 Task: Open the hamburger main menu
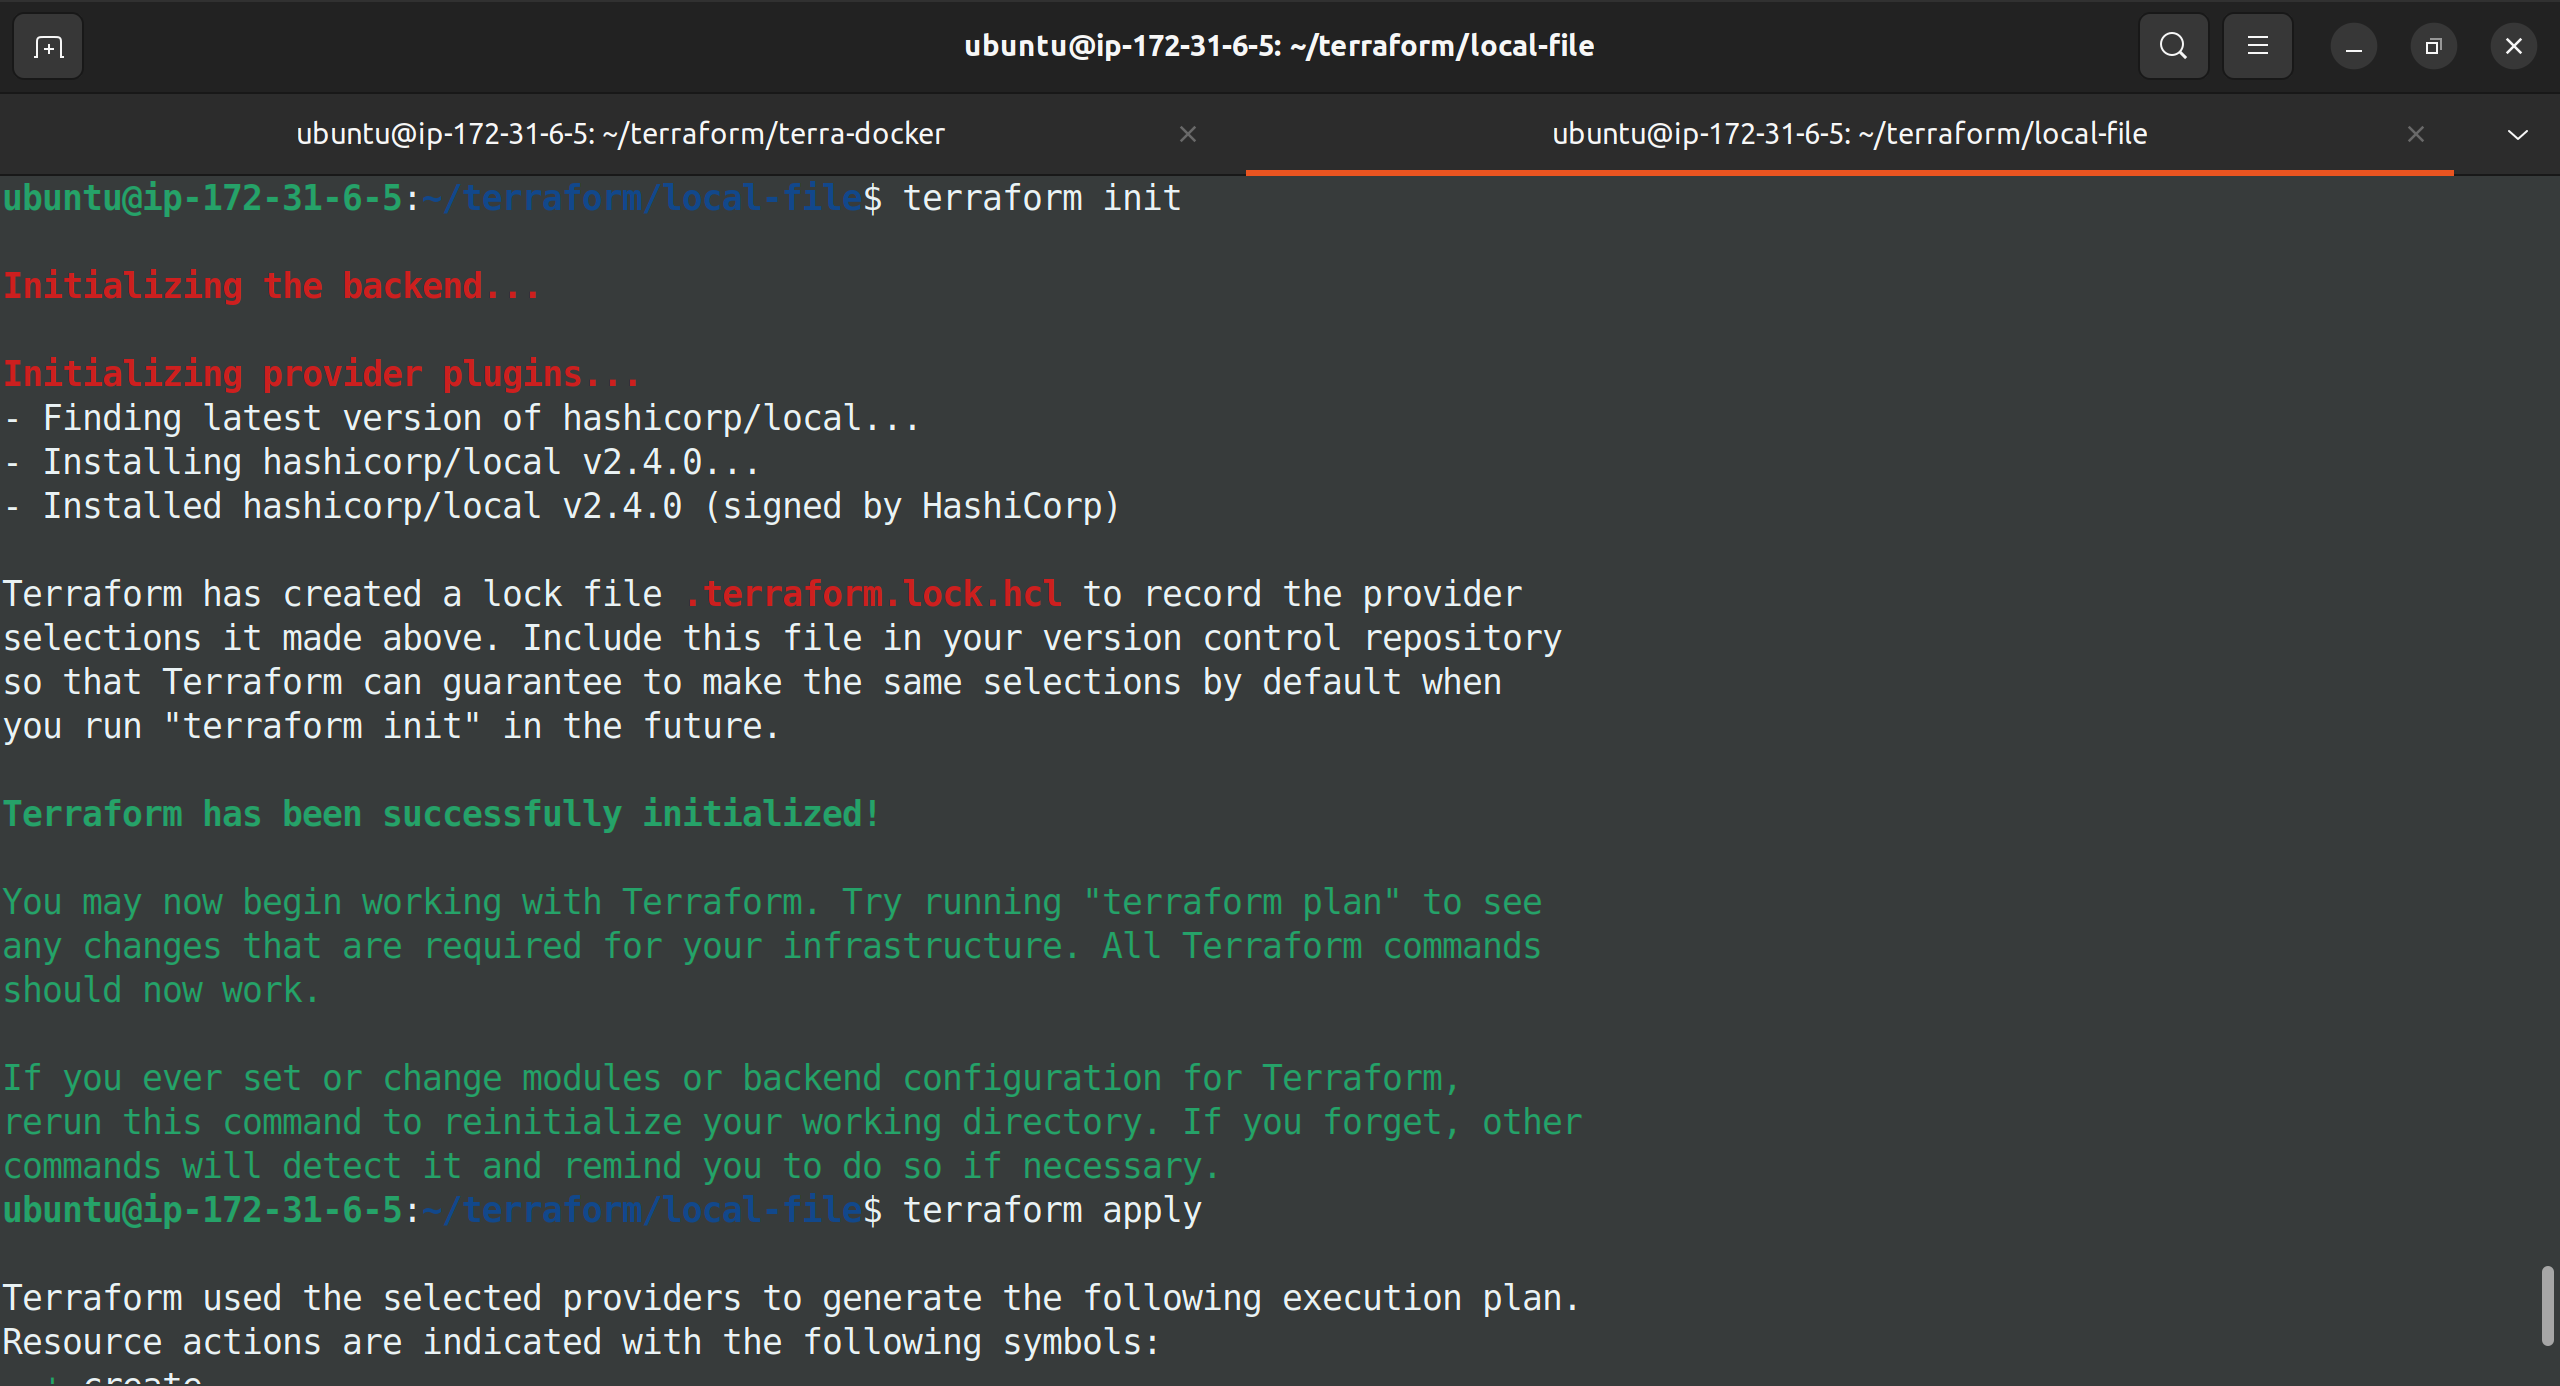coord(2257,46)
